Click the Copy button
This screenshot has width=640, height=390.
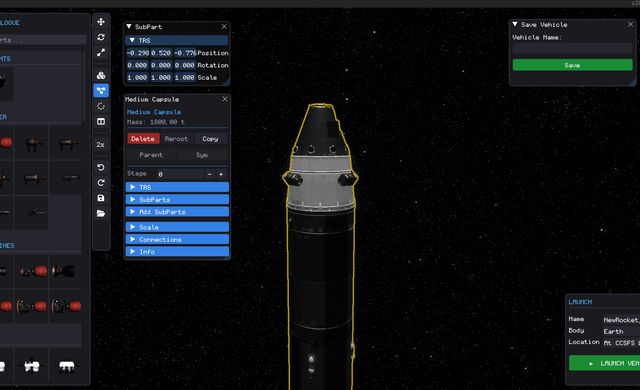(x=210, y=139)
